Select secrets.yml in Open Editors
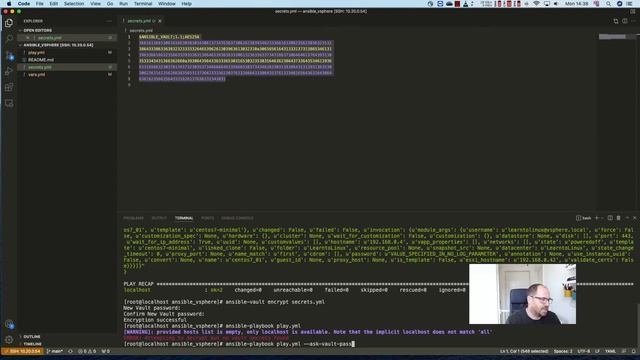Image resolution: width=640 pixels, height=360 pixels. [x=67, y=38]
